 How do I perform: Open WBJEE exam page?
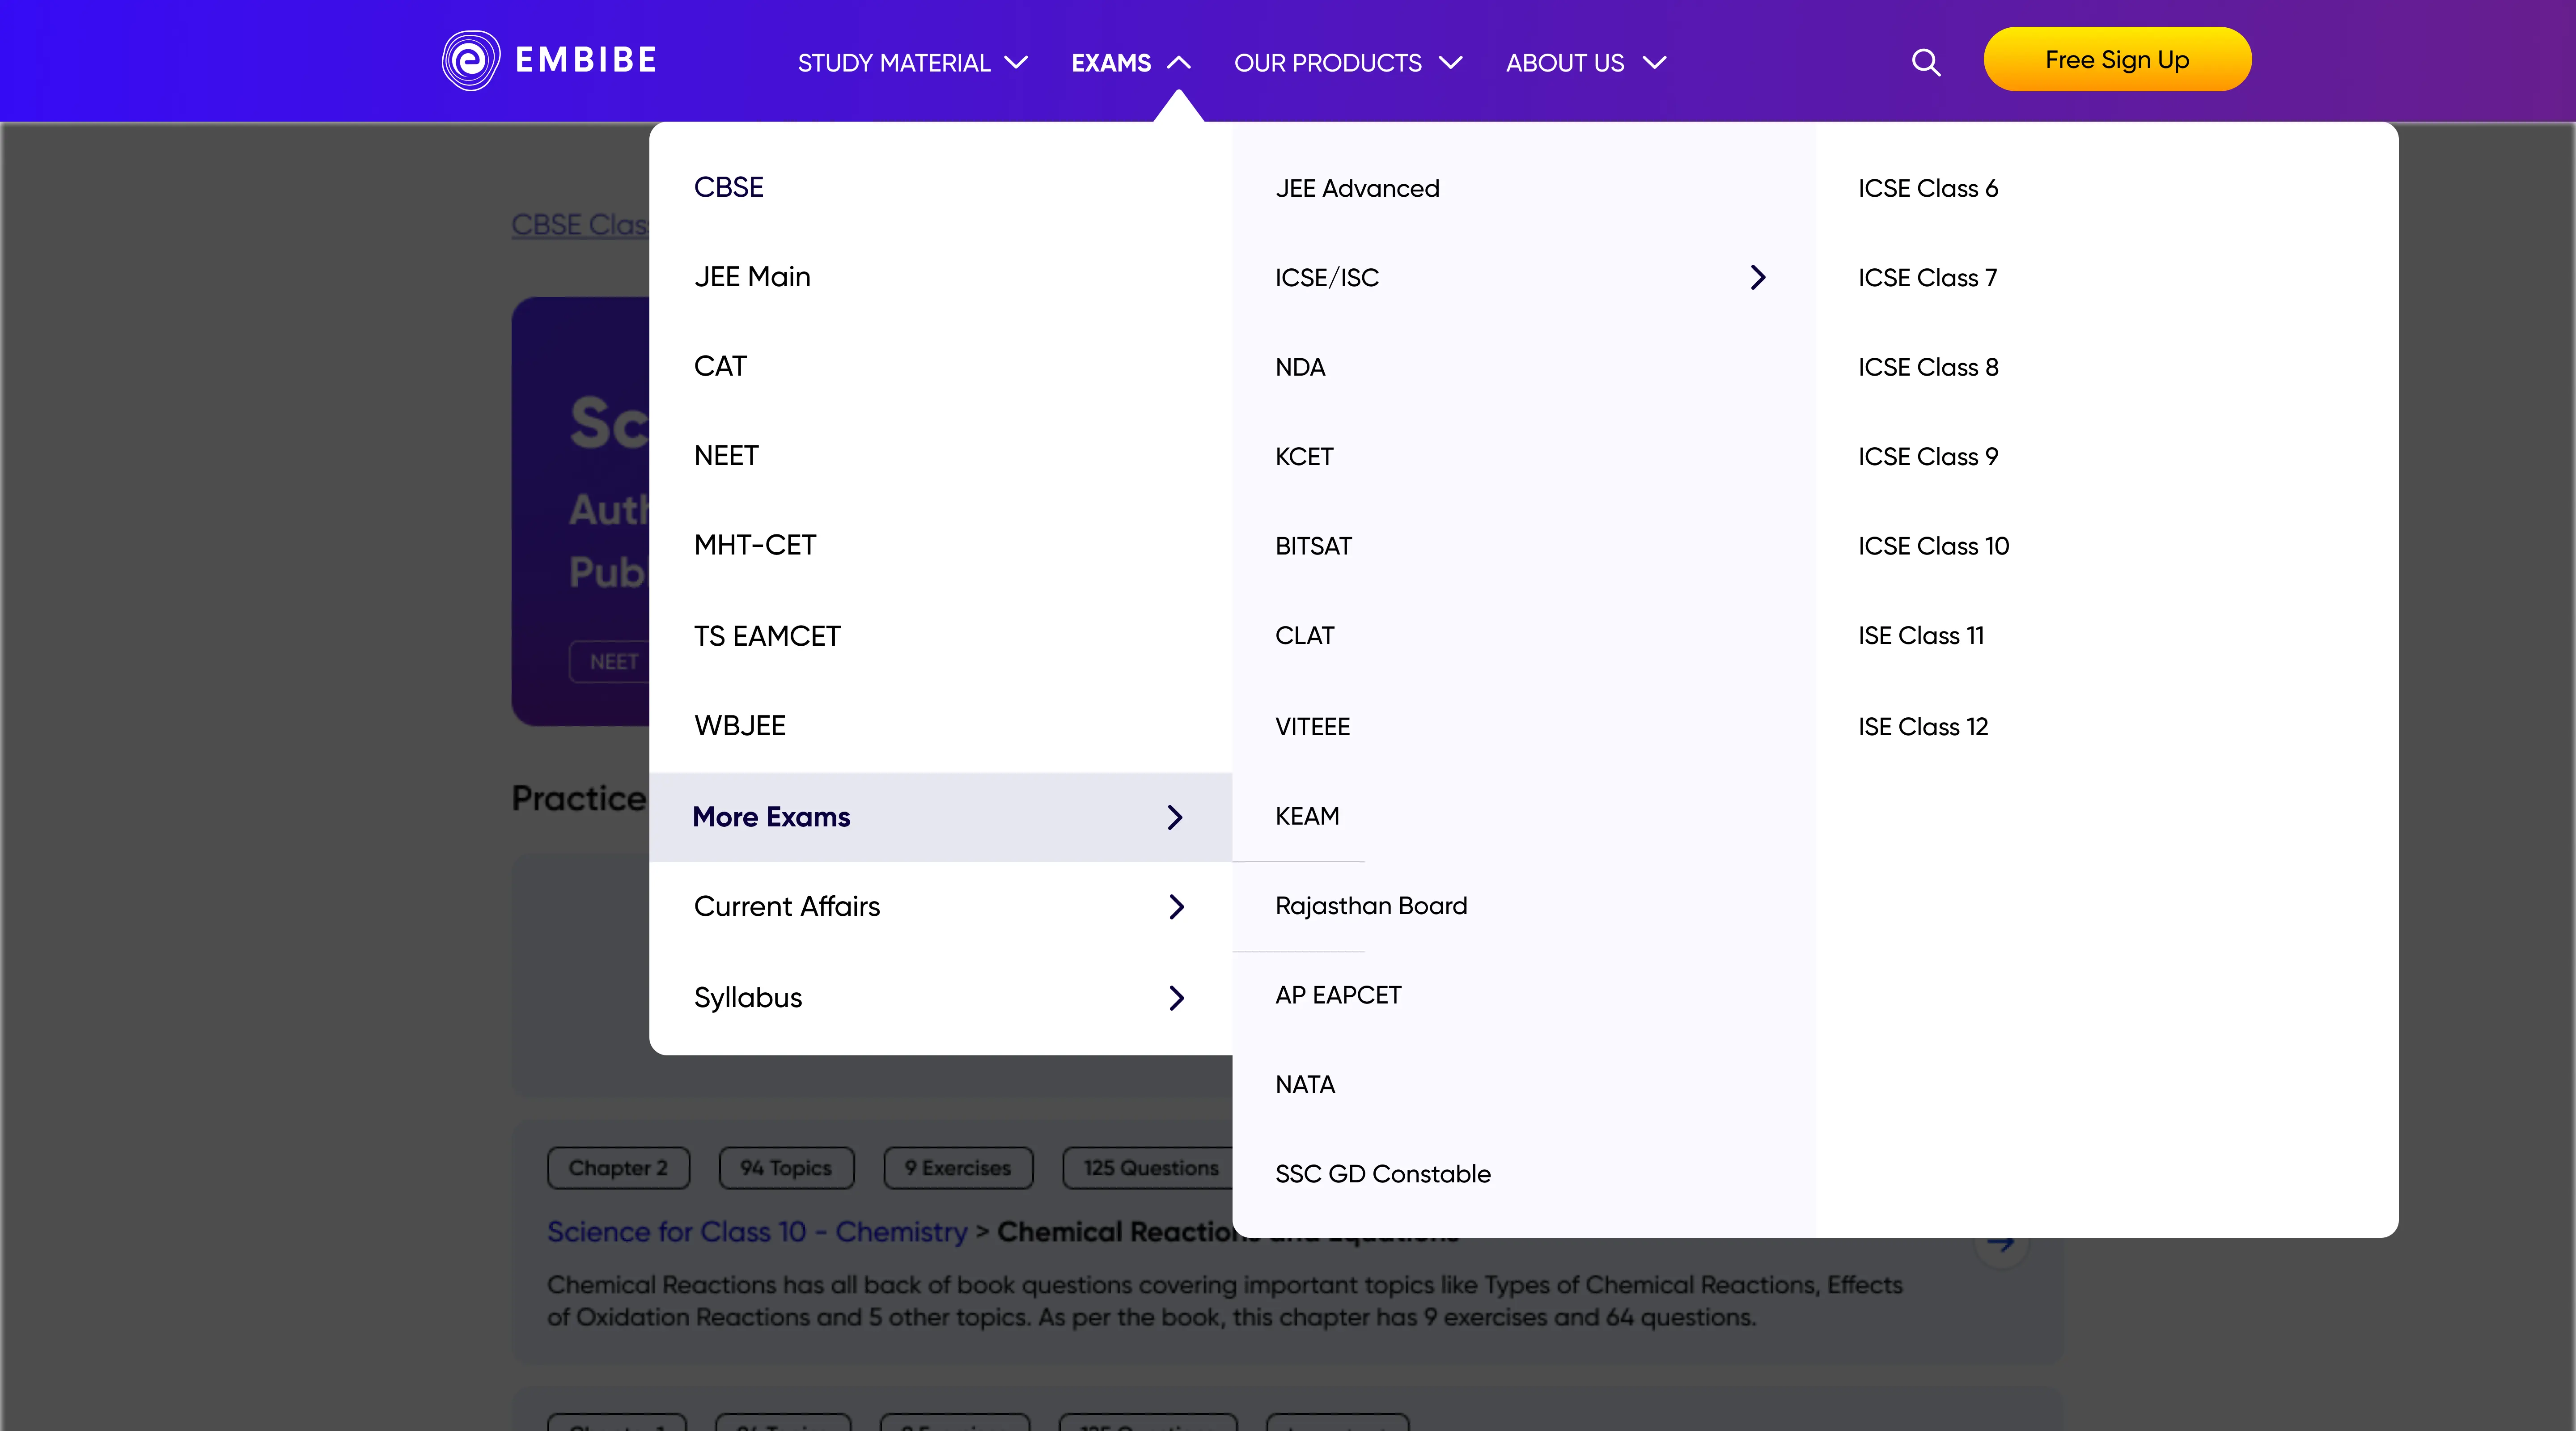[x=740, y=725]
